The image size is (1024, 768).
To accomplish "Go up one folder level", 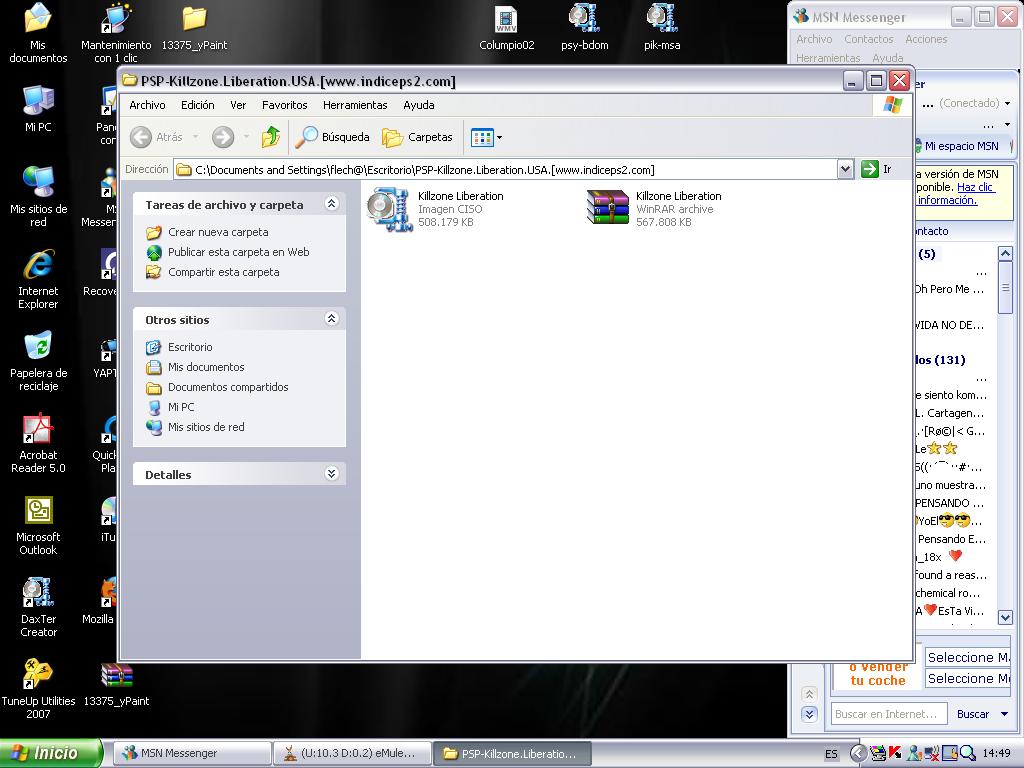I will (271, 137).
